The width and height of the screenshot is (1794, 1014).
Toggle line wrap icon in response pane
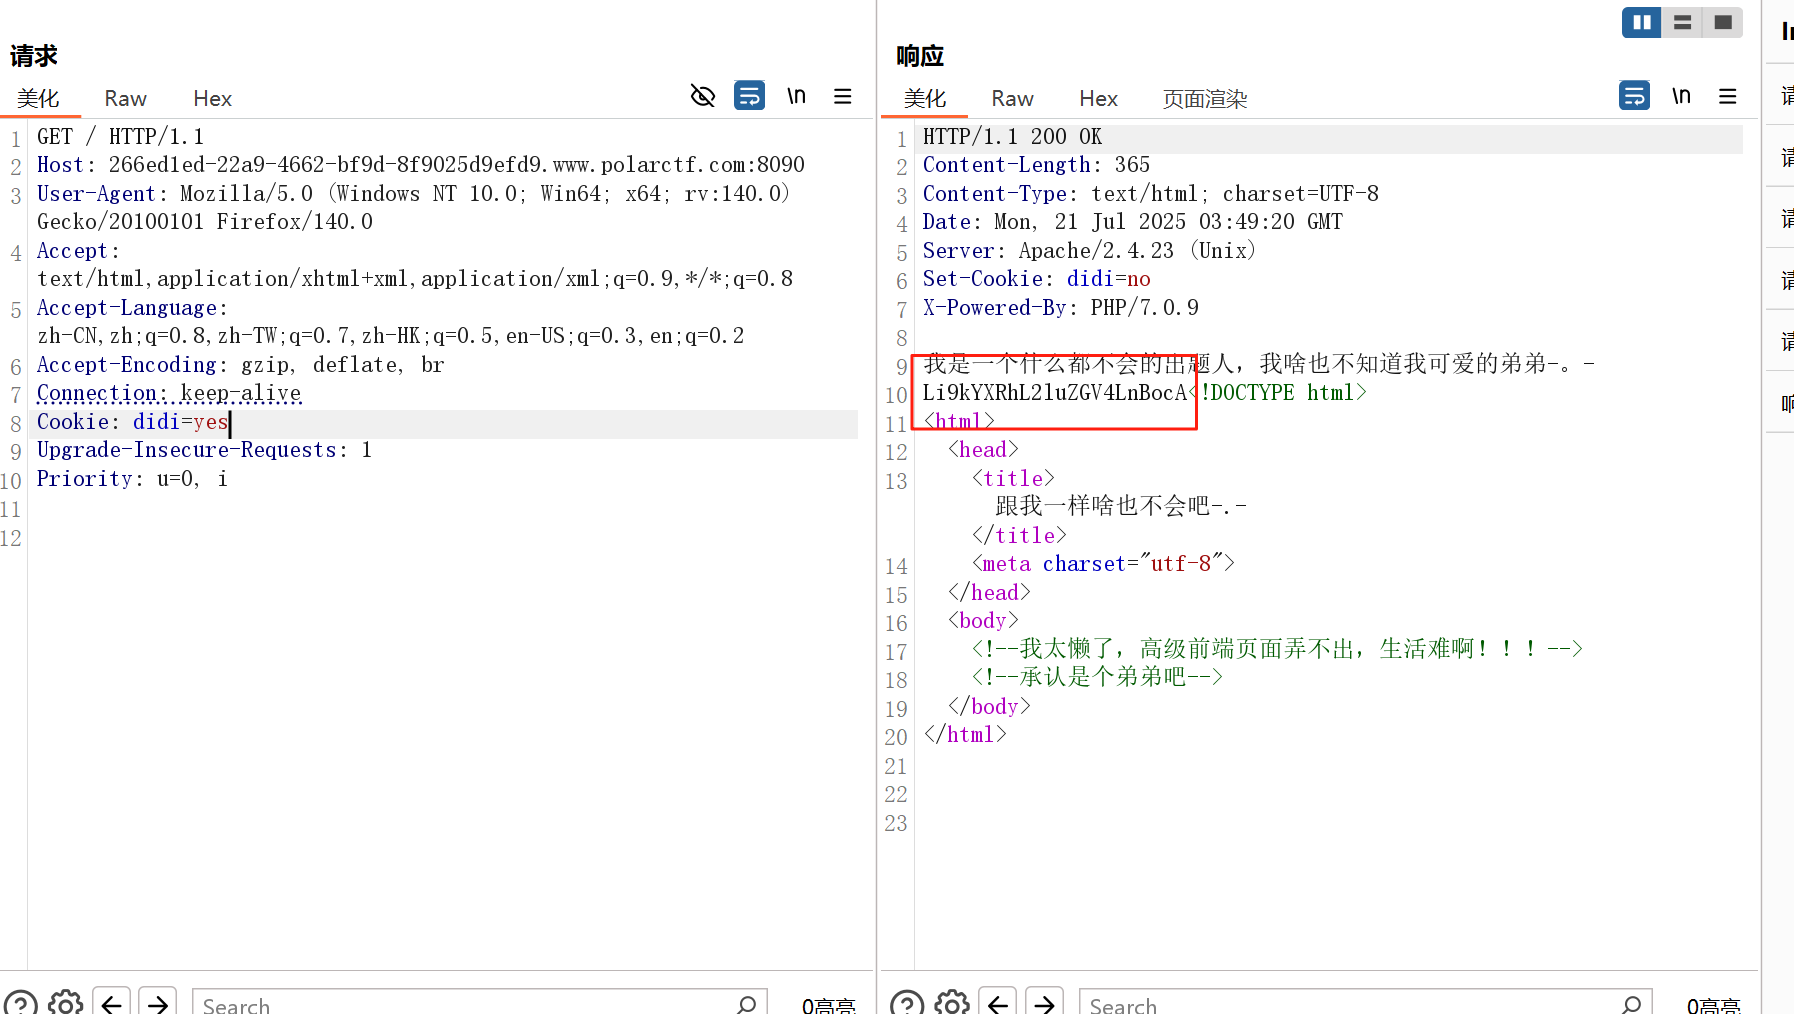pyautogui.click(x=1635, y=96)
